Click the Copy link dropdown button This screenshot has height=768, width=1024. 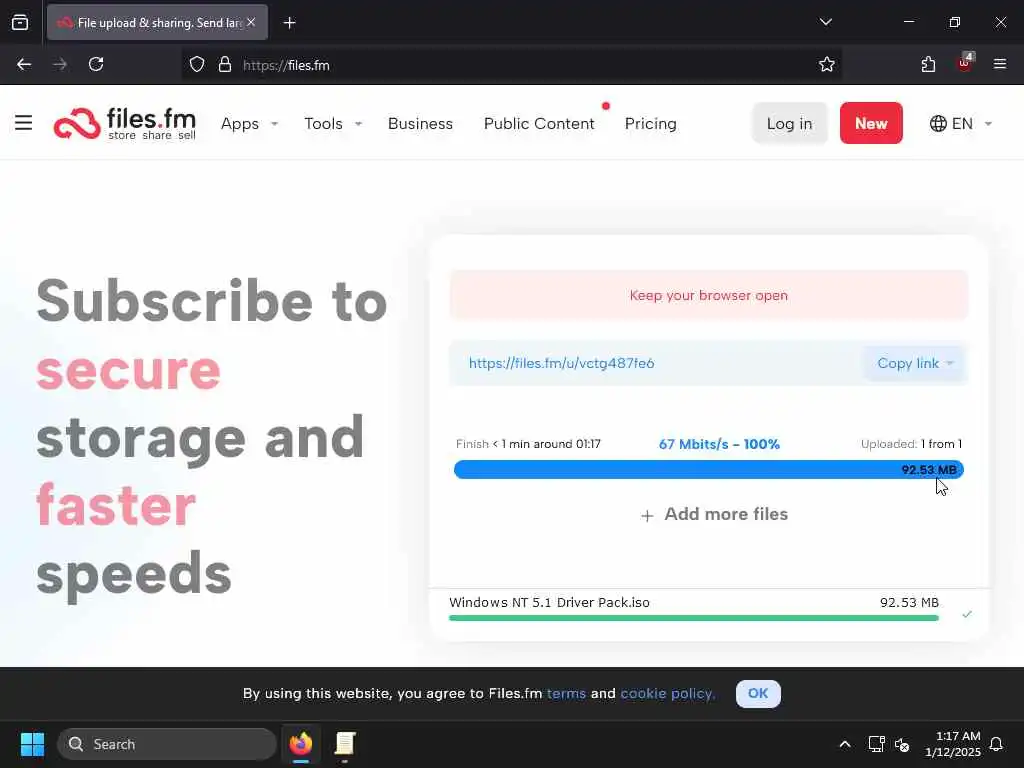[x=915, y=363]
